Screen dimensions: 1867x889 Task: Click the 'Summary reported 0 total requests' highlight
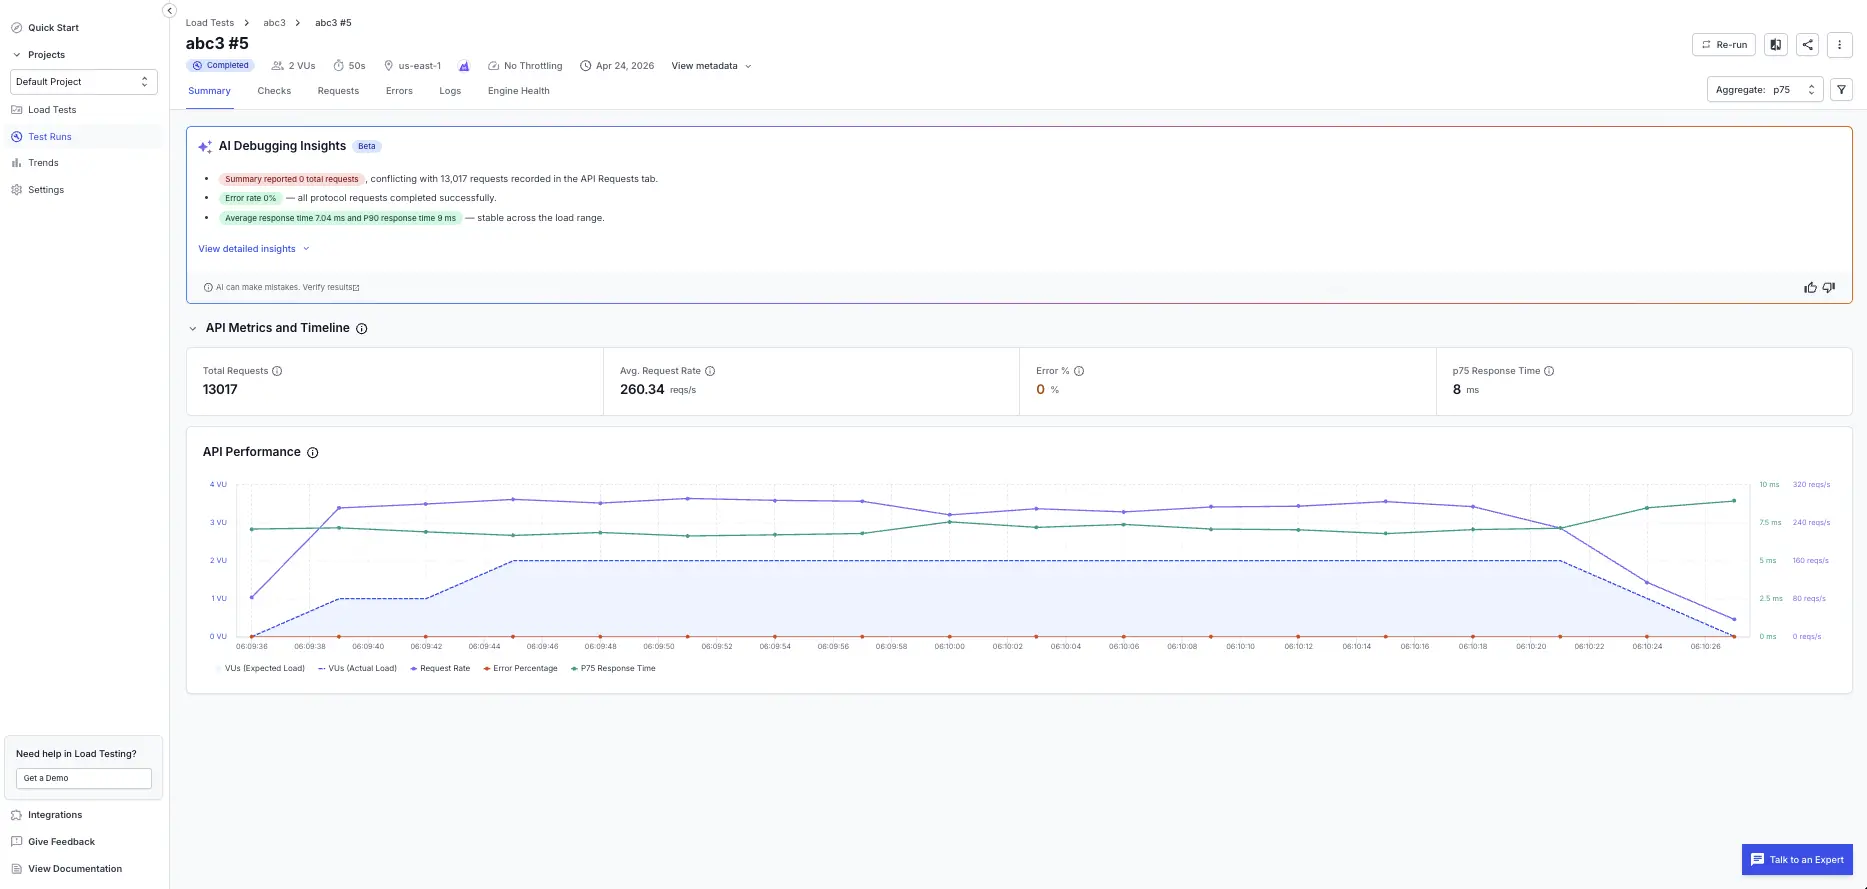[x=291, y=179]
